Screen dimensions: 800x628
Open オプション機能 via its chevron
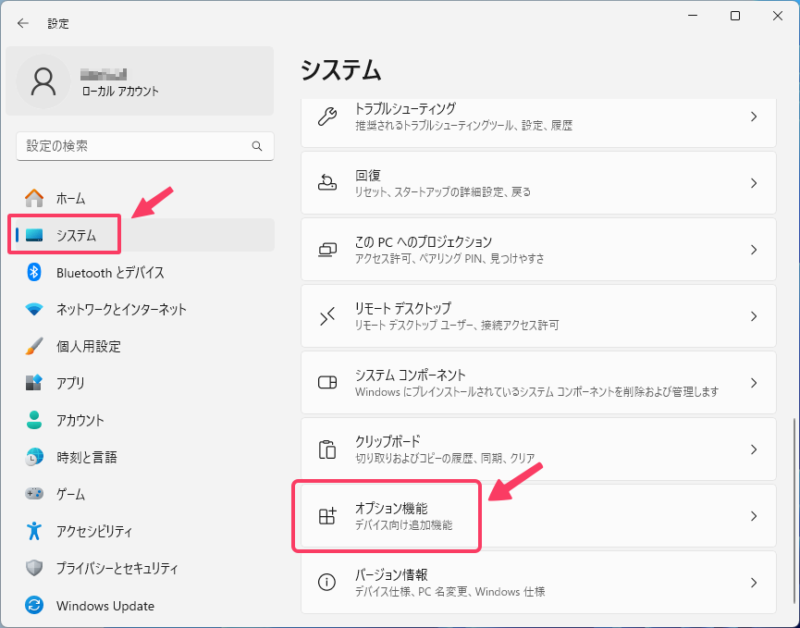(754, 516)
